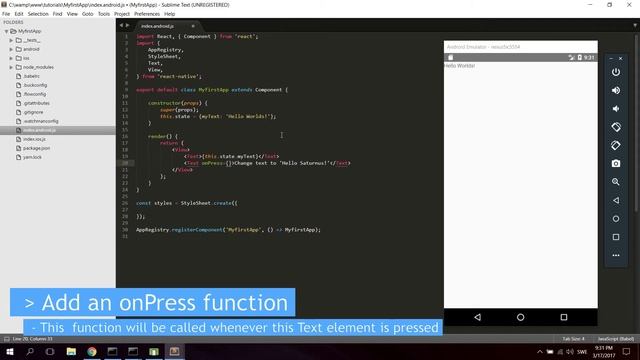This screenshot has width=640, height=360.
Task: Open the View menu
Action: pos(72,14)
